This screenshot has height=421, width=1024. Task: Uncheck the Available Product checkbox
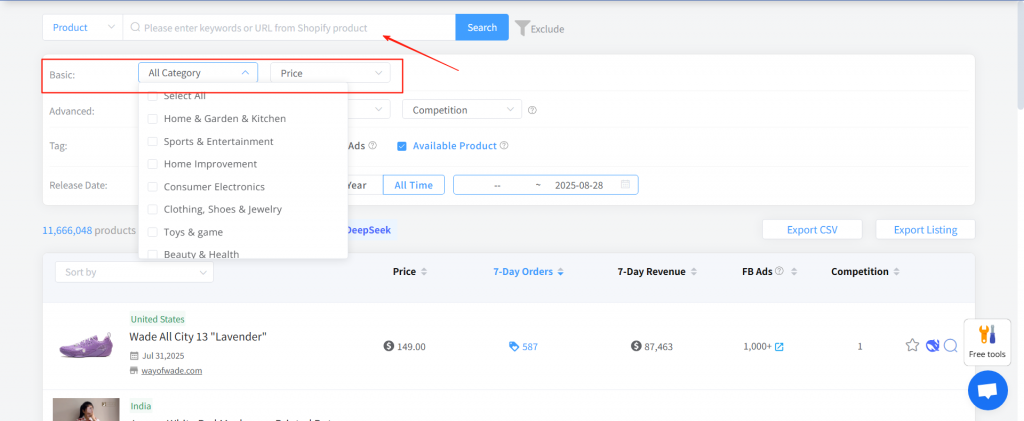tap(402, 146)
